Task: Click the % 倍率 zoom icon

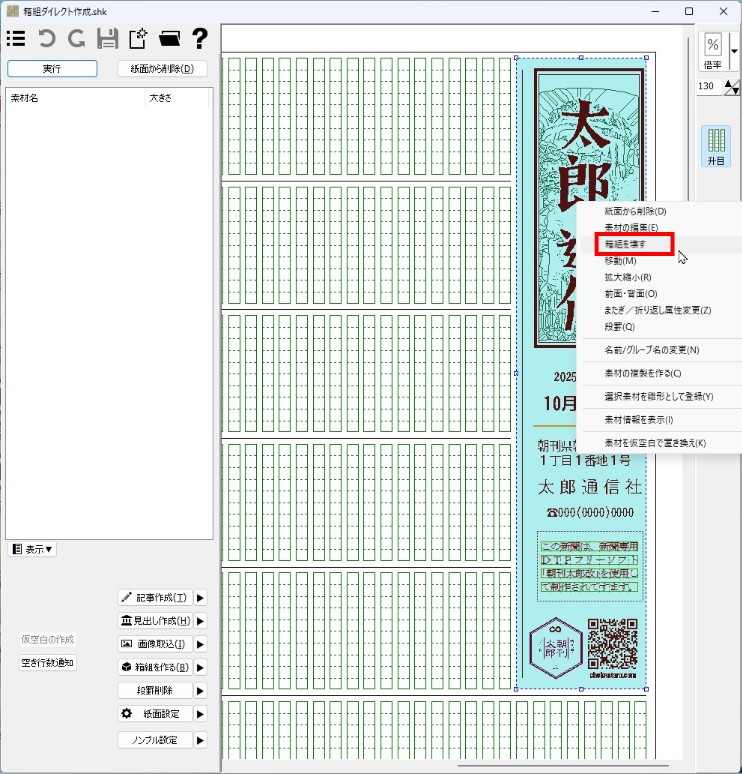Action: pos(713,49)
